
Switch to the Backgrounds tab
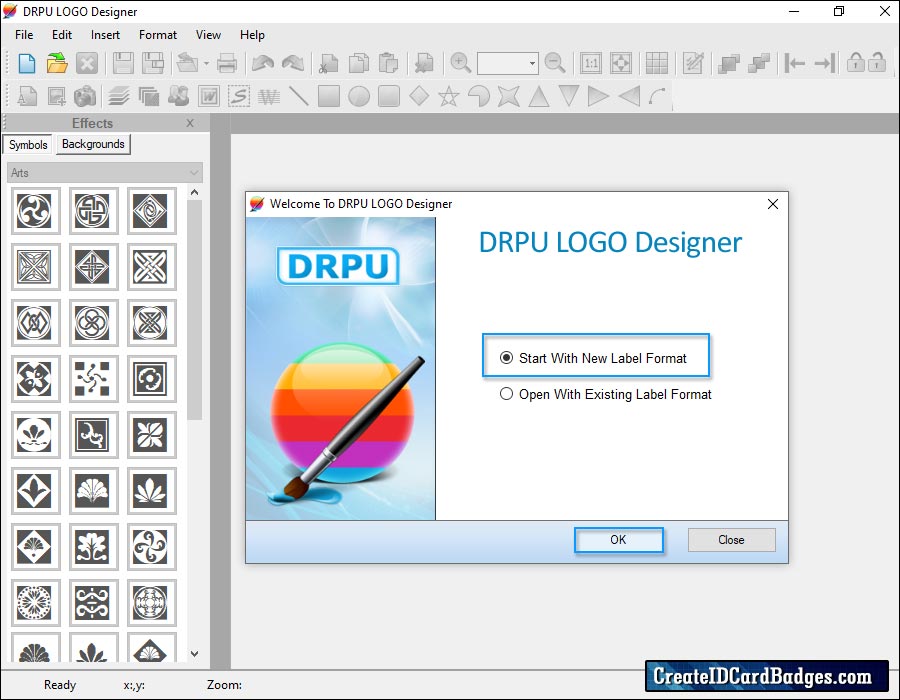pyautogui.click(x=93, y=144)
